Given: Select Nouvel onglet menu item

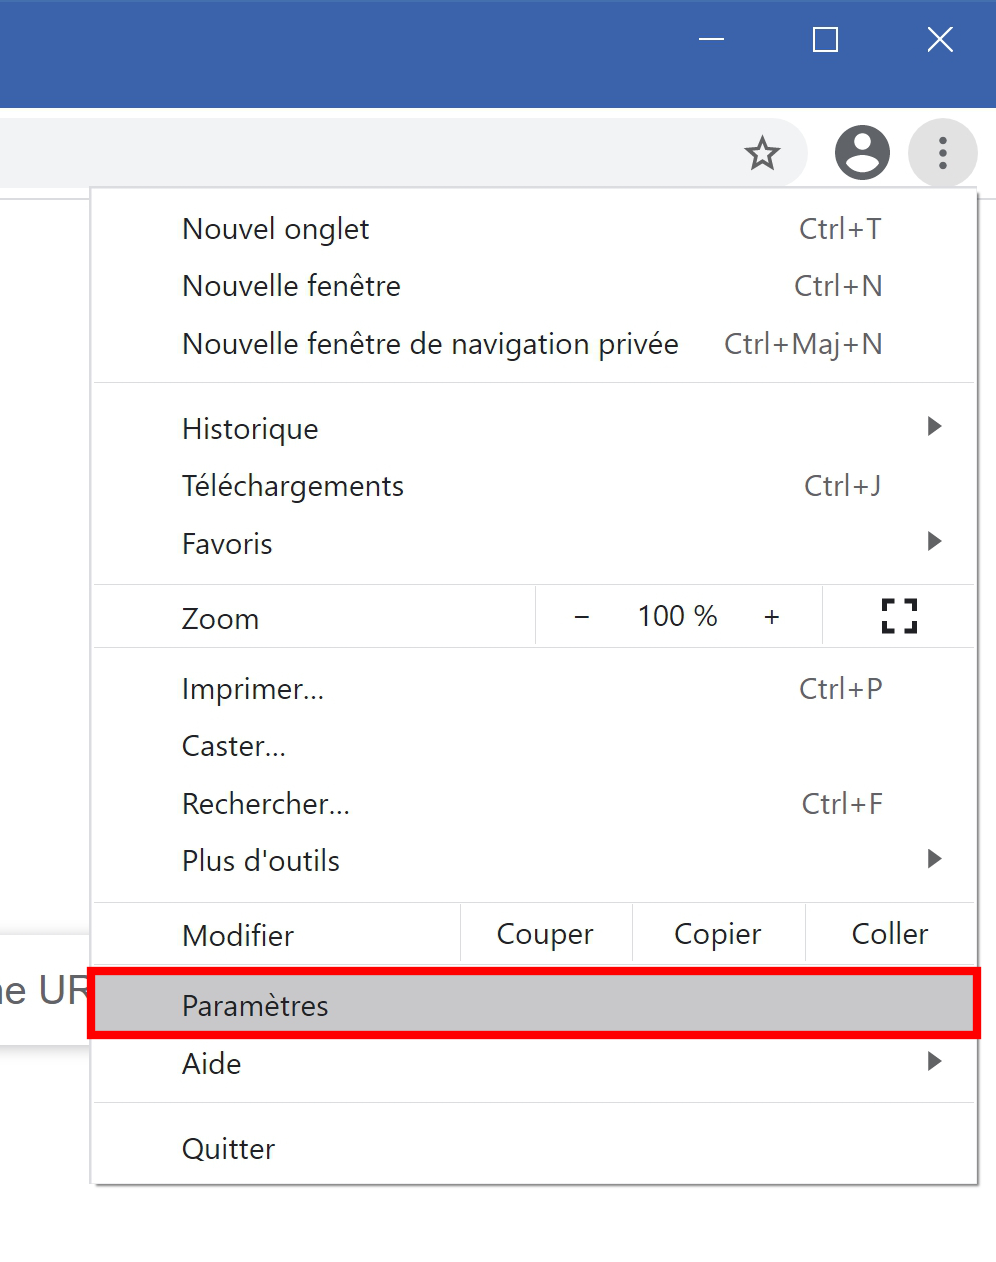Looking at the screenshot, I should coord(534,229).
